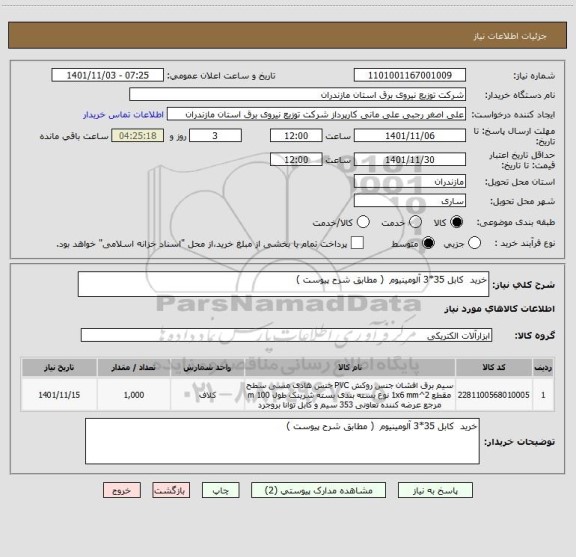576x557 pixels.
Task: Click the need date cell 1401/11/15
Action: [x=59, y=395]
